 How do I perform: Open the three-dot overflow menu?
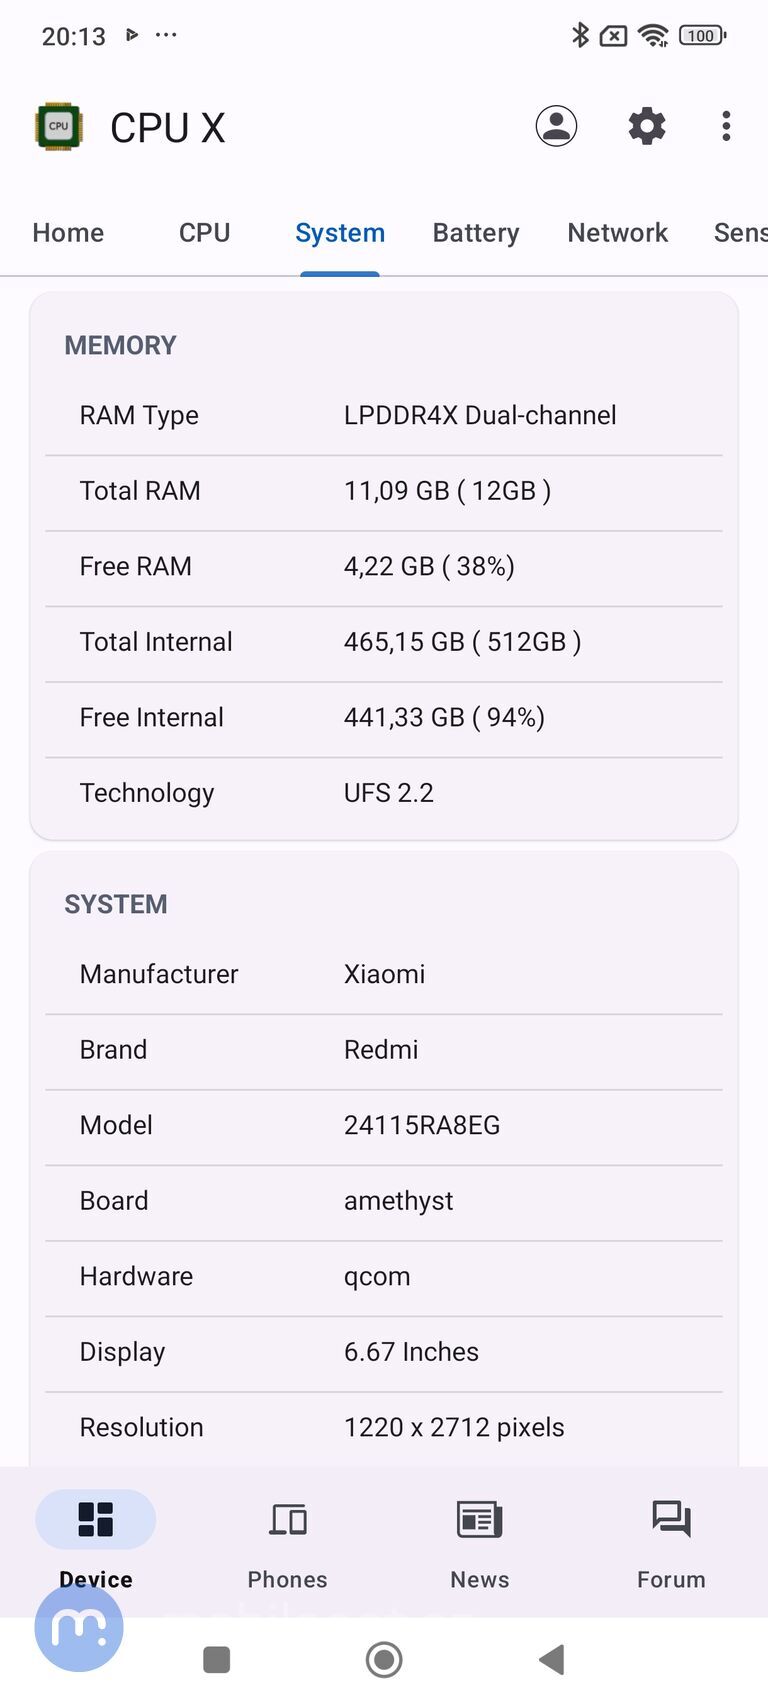click(724, 126)
